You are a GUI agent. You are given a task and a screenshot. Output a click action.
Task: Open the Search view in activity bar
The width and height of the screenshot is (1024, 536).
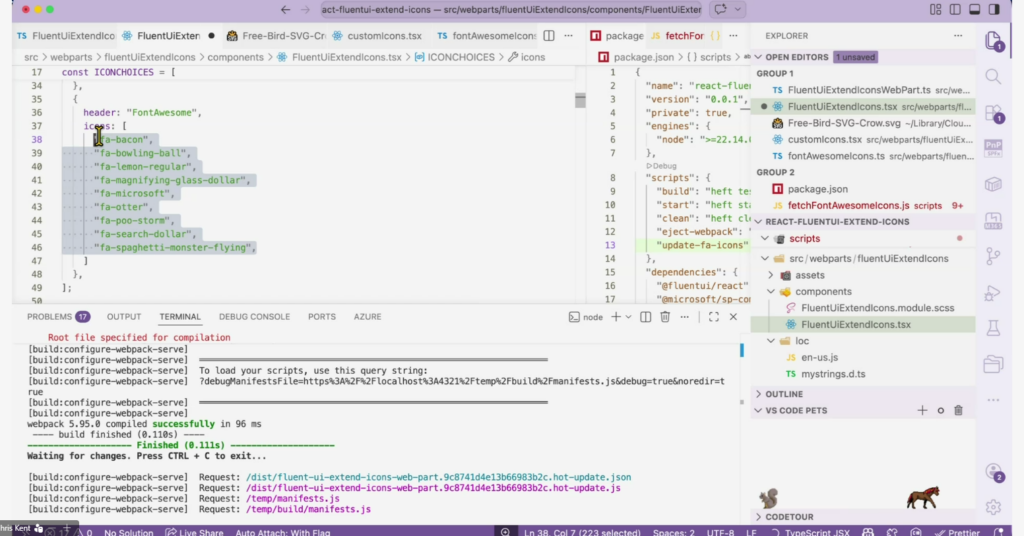click(x=993, y=76)
